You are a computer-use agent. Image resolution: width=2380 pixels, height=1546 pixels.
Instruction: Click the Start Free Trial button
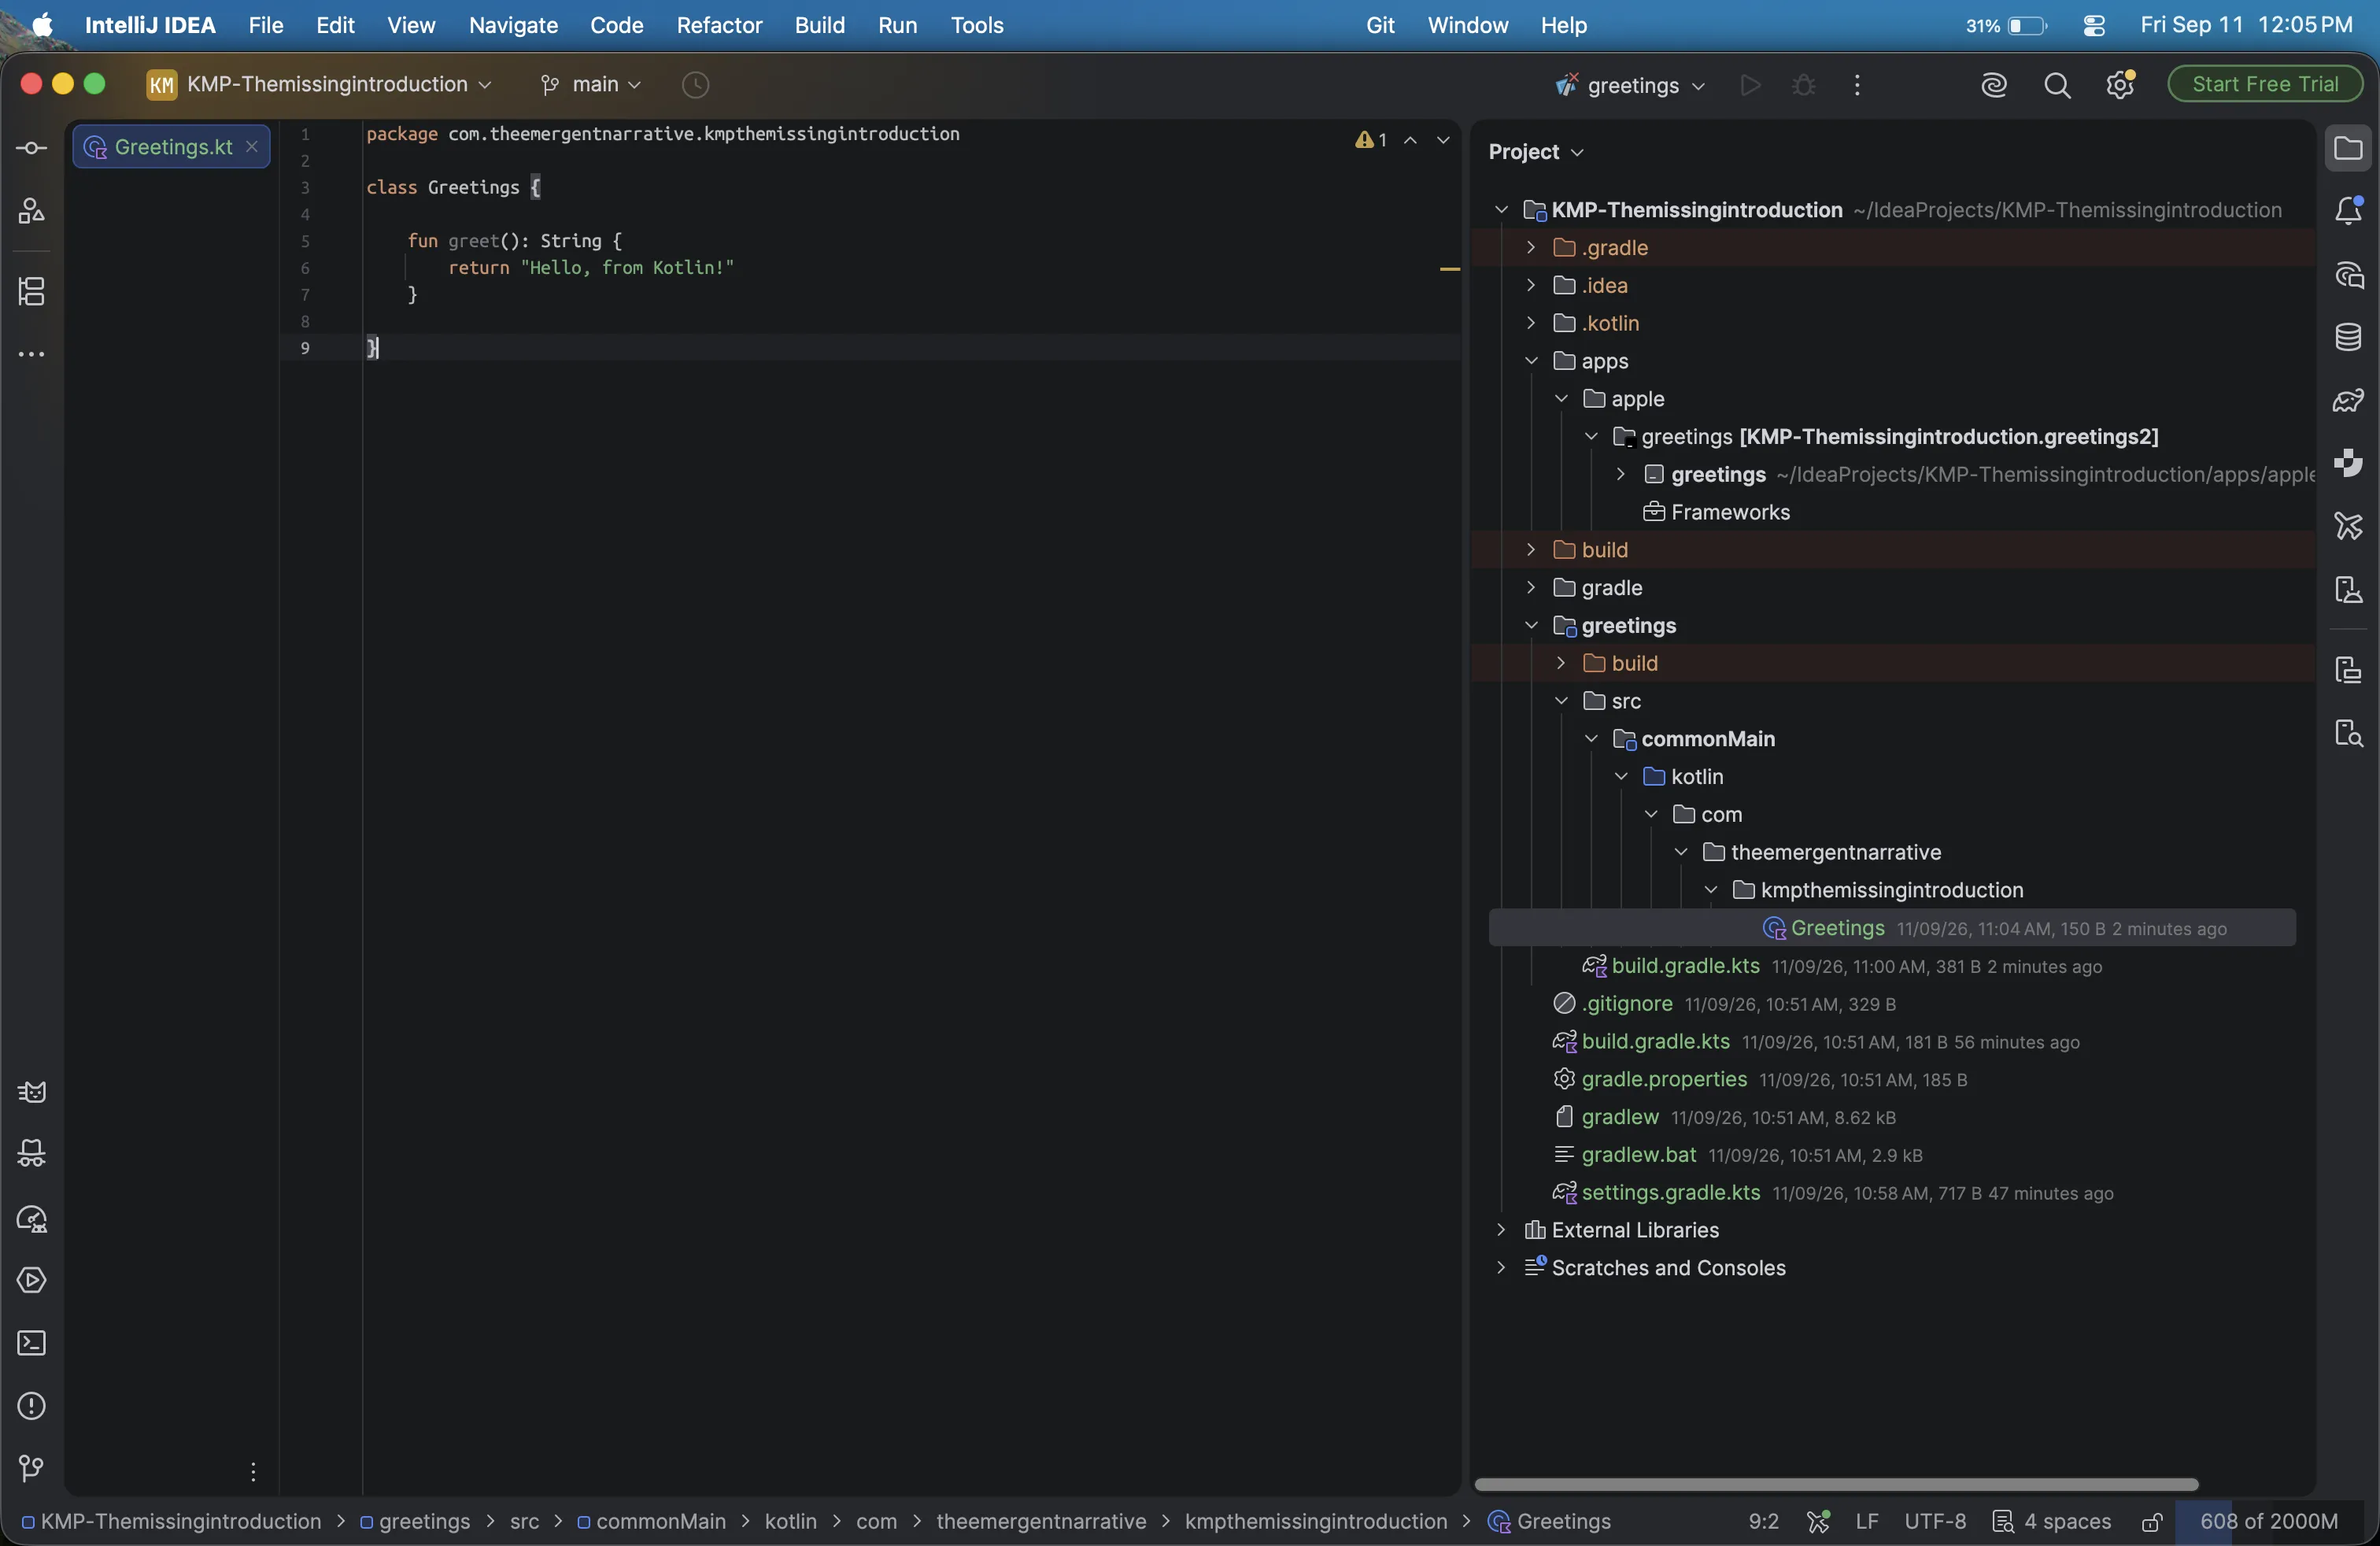click(x=2265, y=84)
